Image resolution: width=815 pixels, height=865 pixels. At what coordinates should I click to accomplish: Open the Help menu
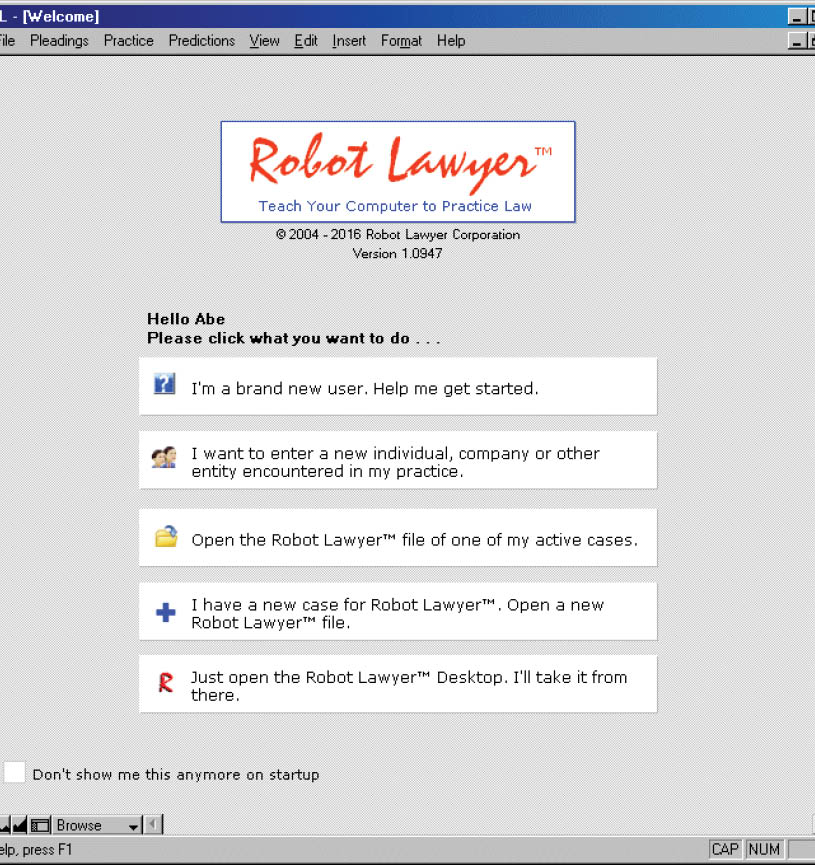coord(451,41)
